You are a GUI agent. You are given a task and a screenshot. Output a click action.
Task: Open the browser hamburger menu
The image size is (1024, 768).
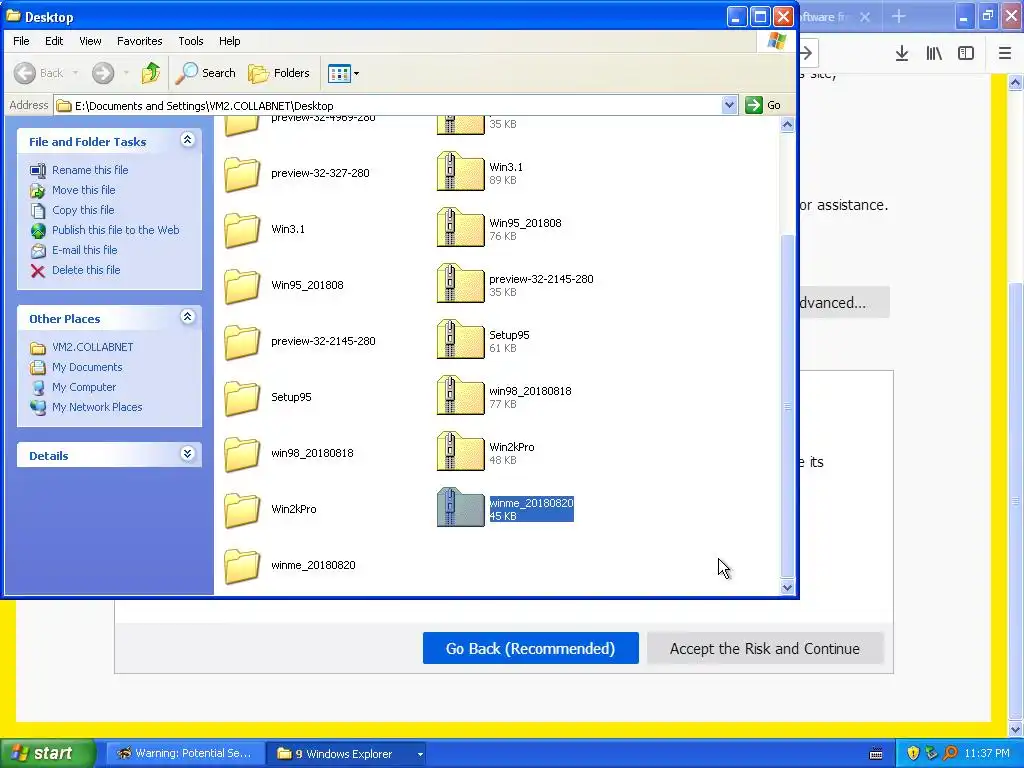tap(1005, 54)
